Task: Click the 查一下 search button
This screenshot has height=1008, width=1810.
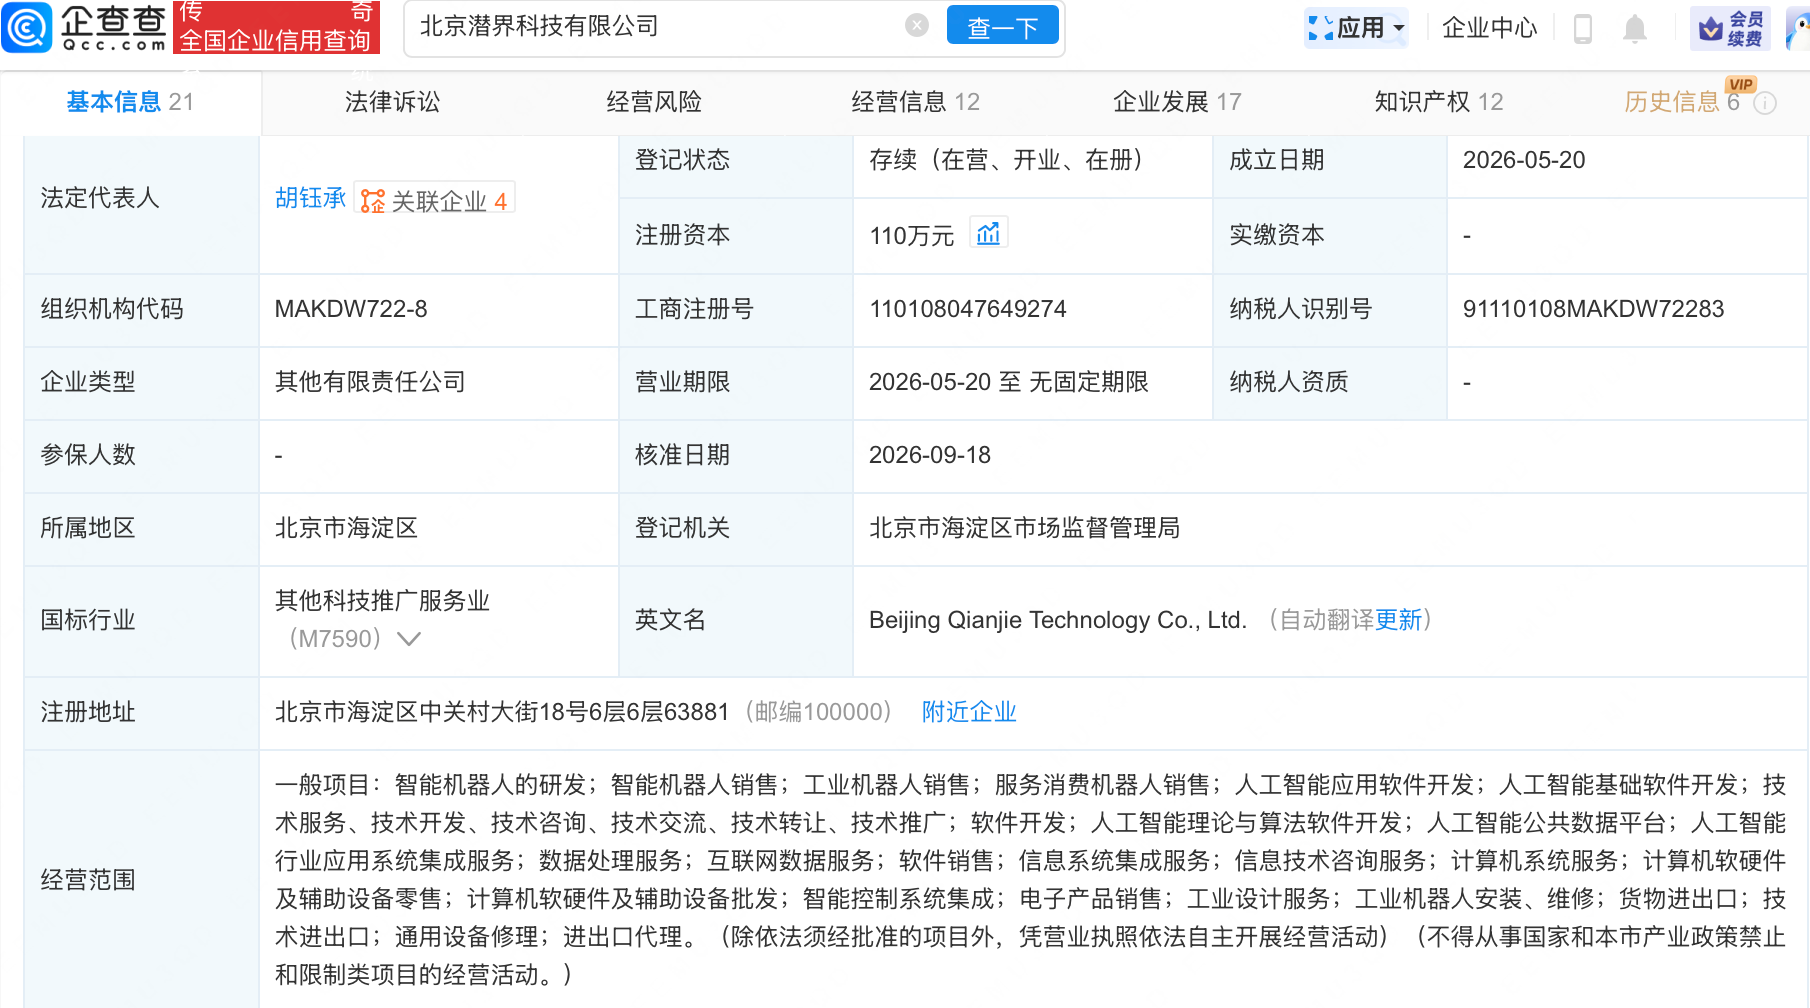Action: tap(1002, 27)
